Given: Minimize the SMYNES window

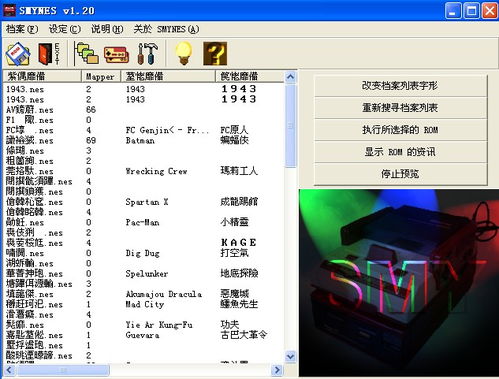Looking at the screenshot, I should coord(453,11).
